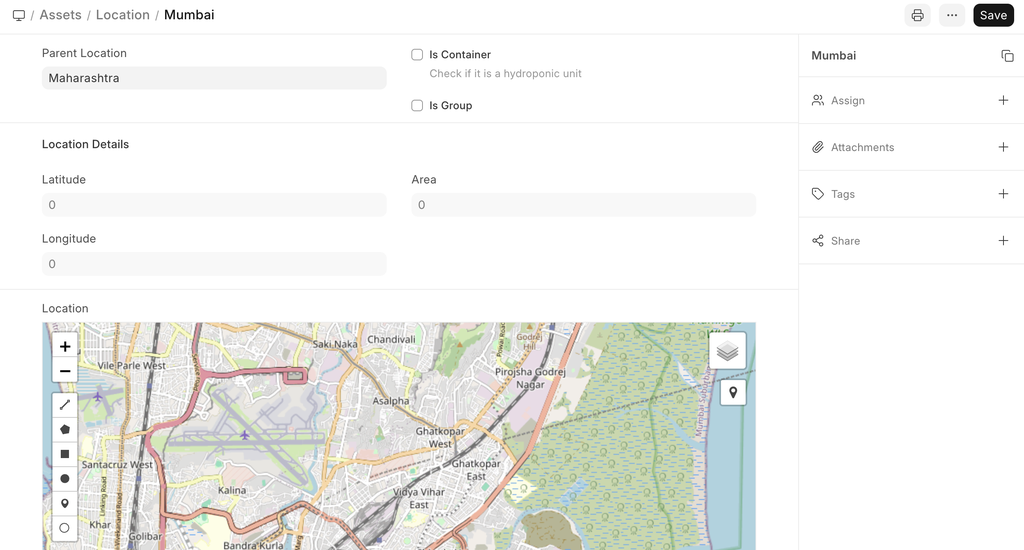Enable the Is Container checkbox

pos(417,55)
